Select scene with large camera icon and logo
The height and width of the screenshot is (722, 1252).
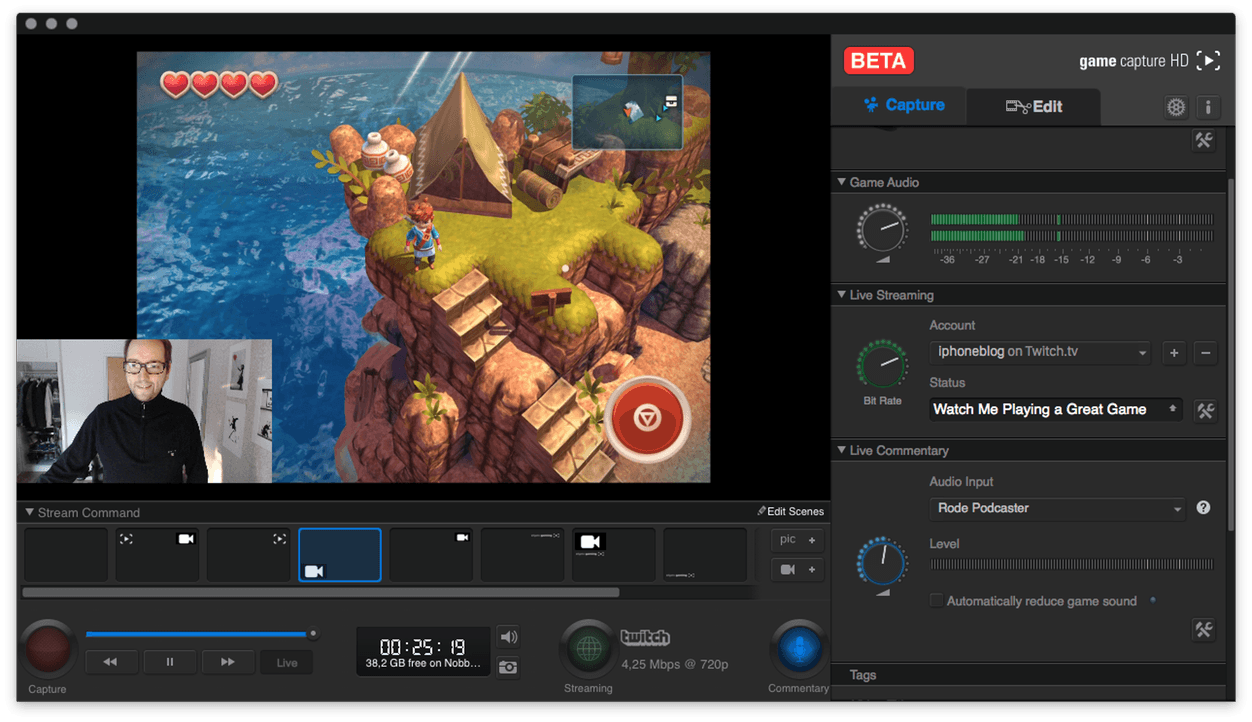tap(613, 555)
